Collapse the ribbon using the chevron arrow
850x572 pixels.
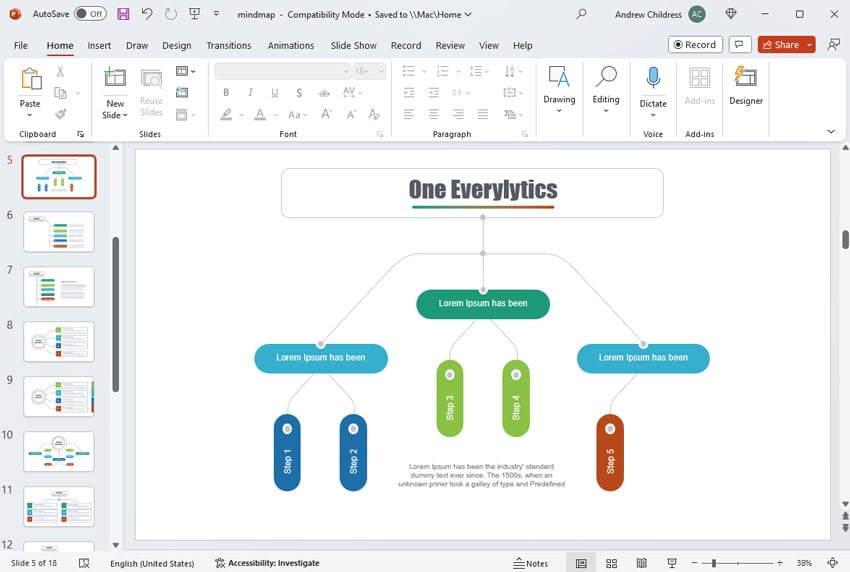pos(830,132)
